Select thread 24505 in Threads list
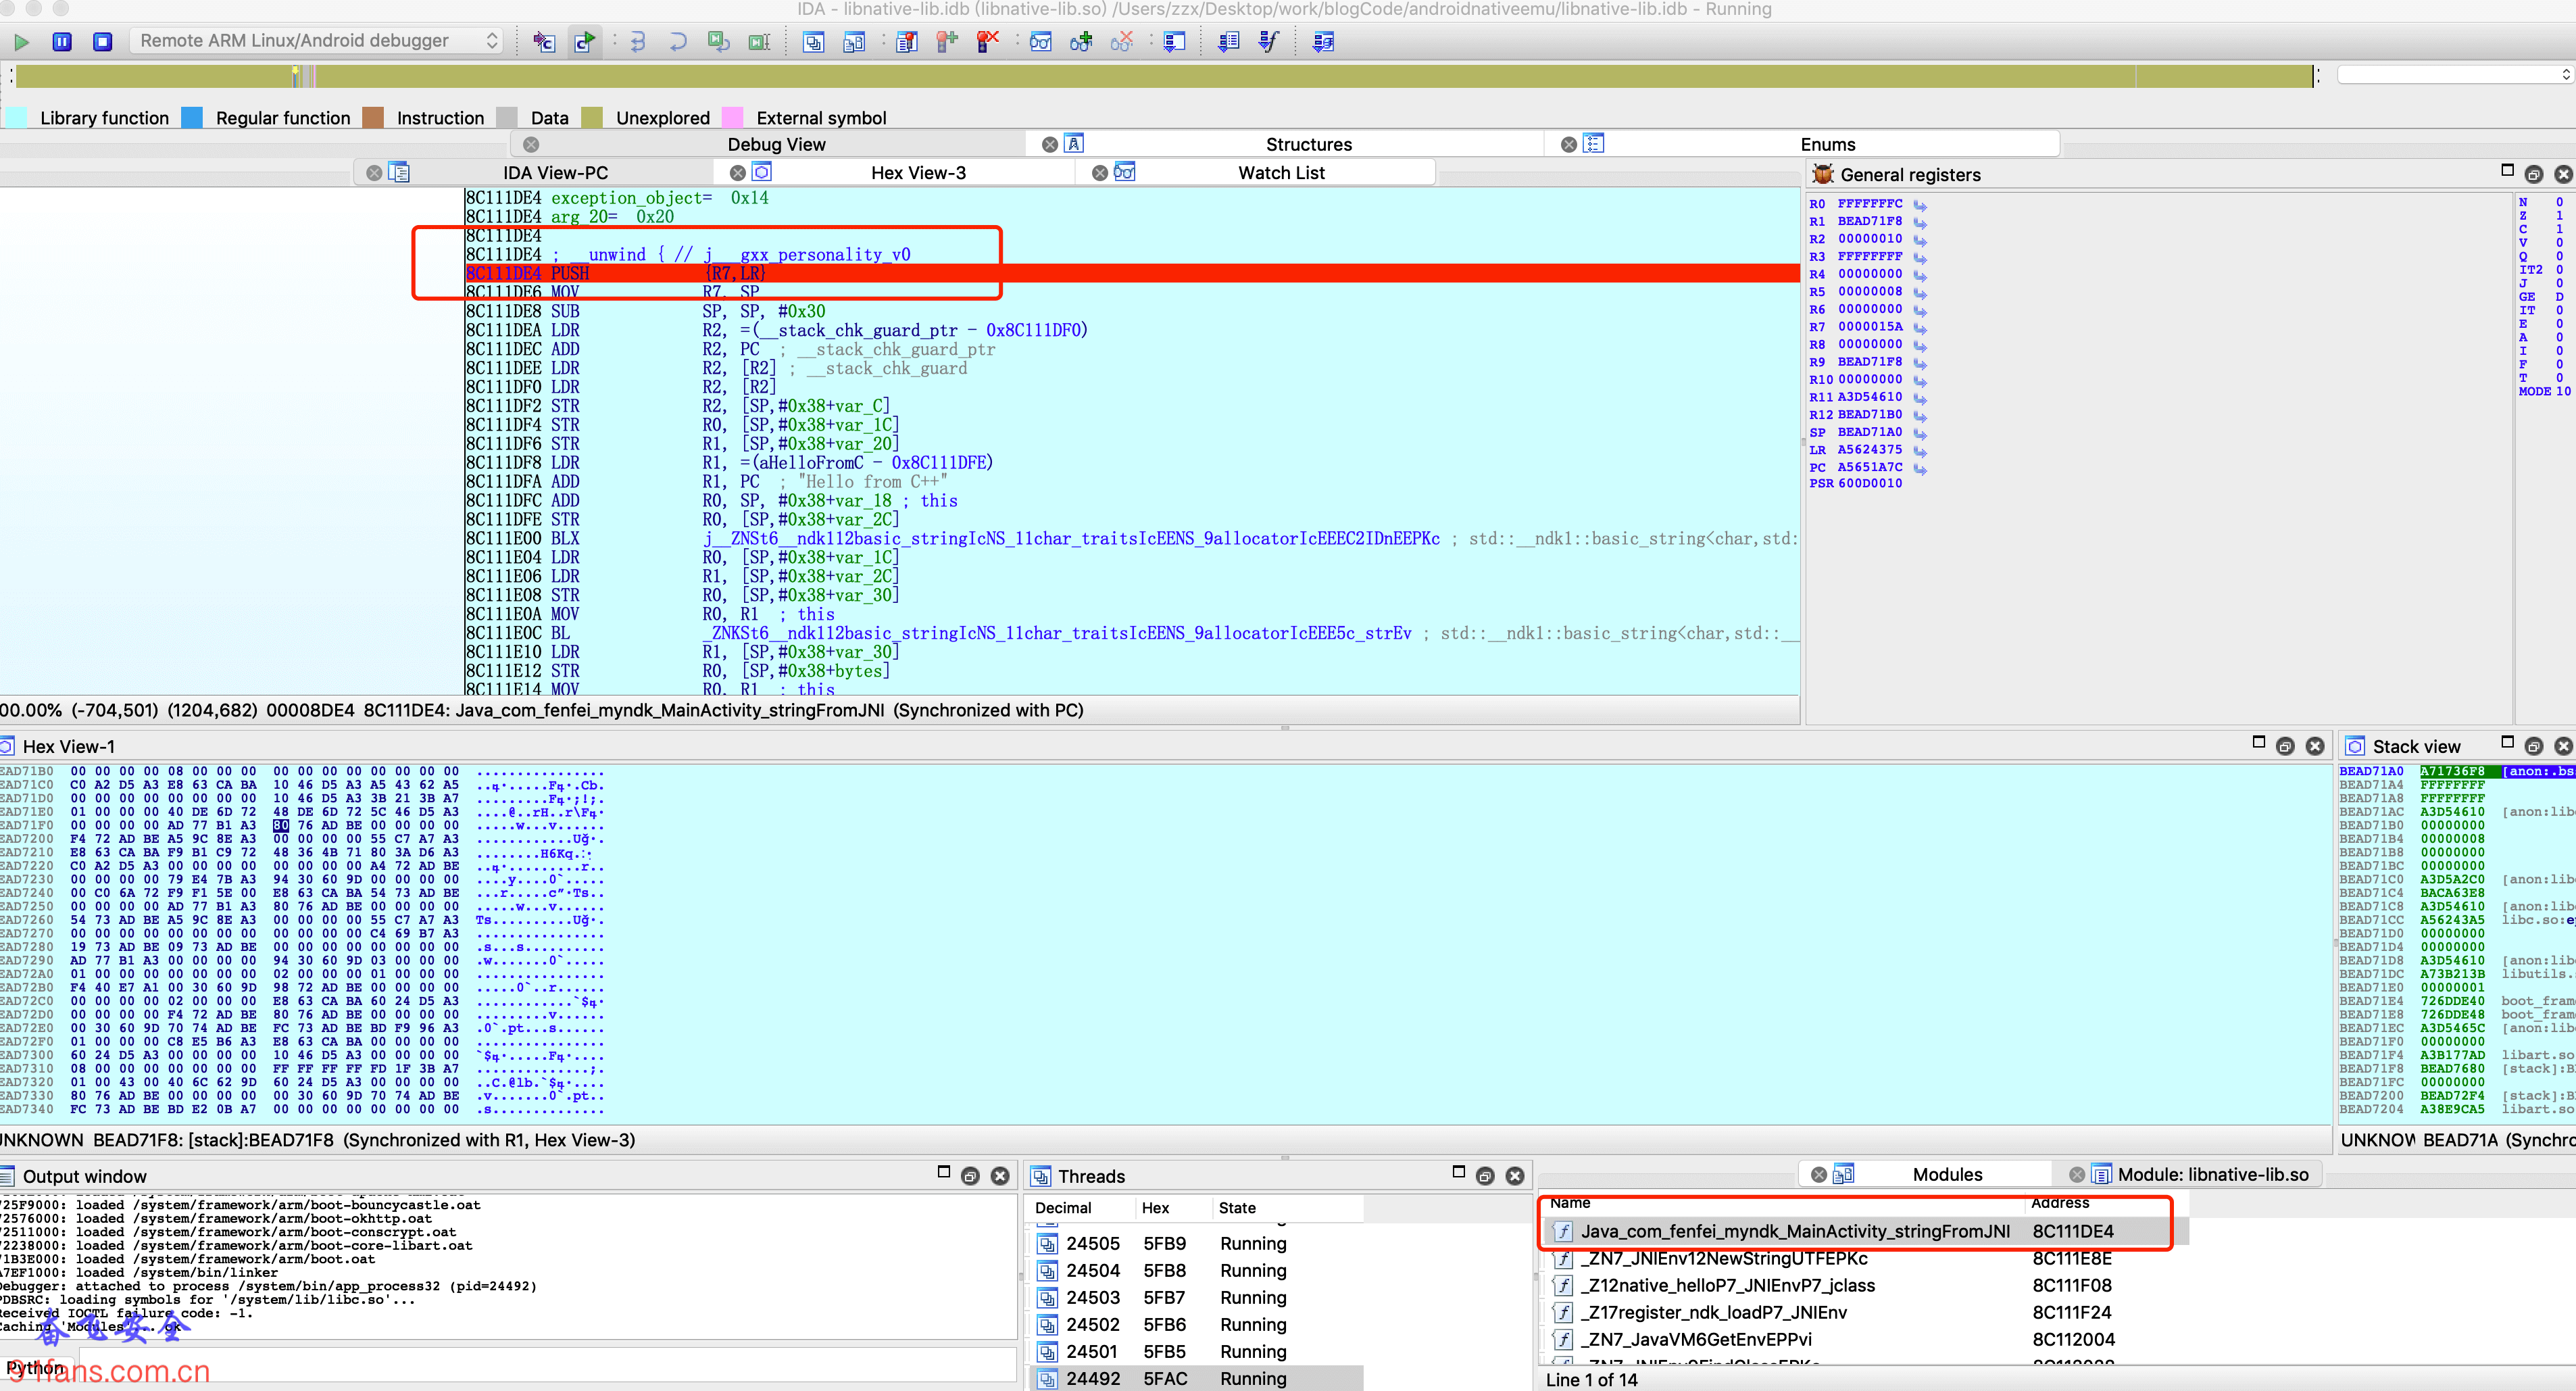This screenshot has height=1391, width=2576. (x=1196, y=1244)
